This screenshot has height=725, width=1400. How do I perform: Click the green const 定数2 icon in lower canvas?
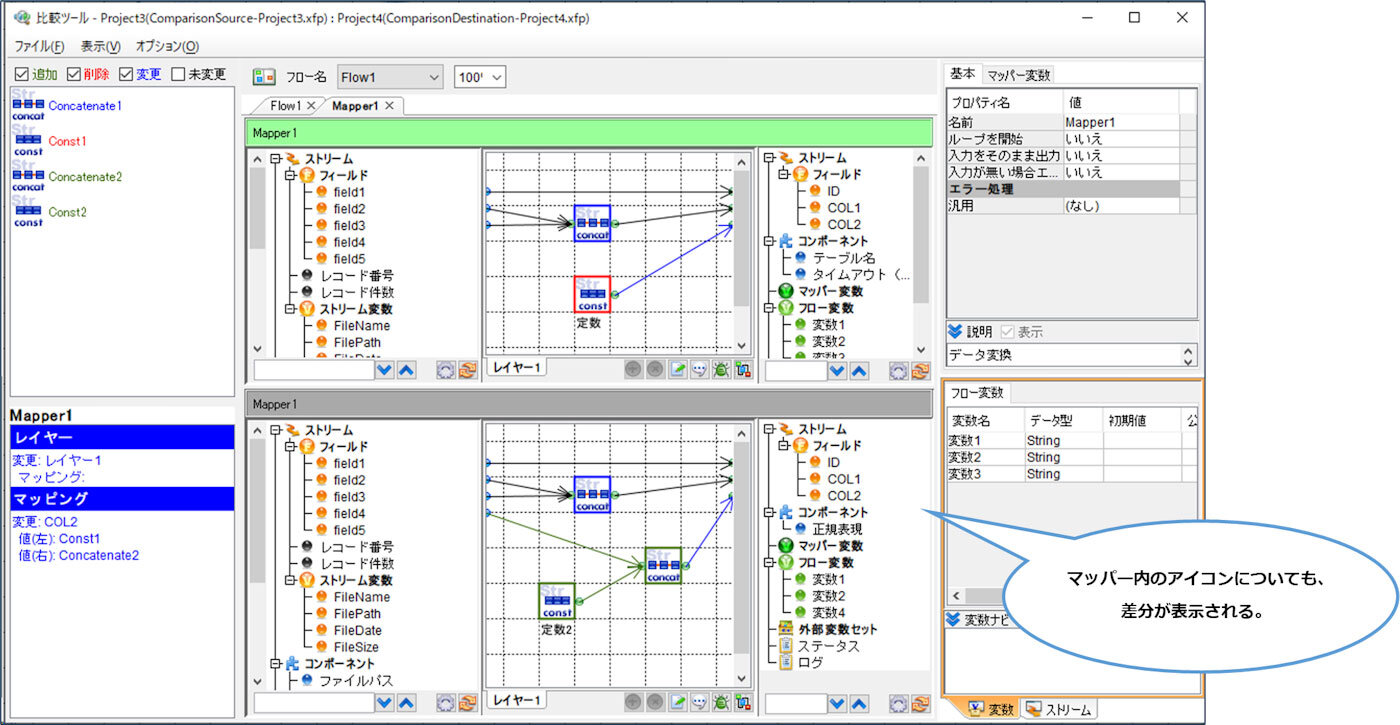tap(556, 601)
